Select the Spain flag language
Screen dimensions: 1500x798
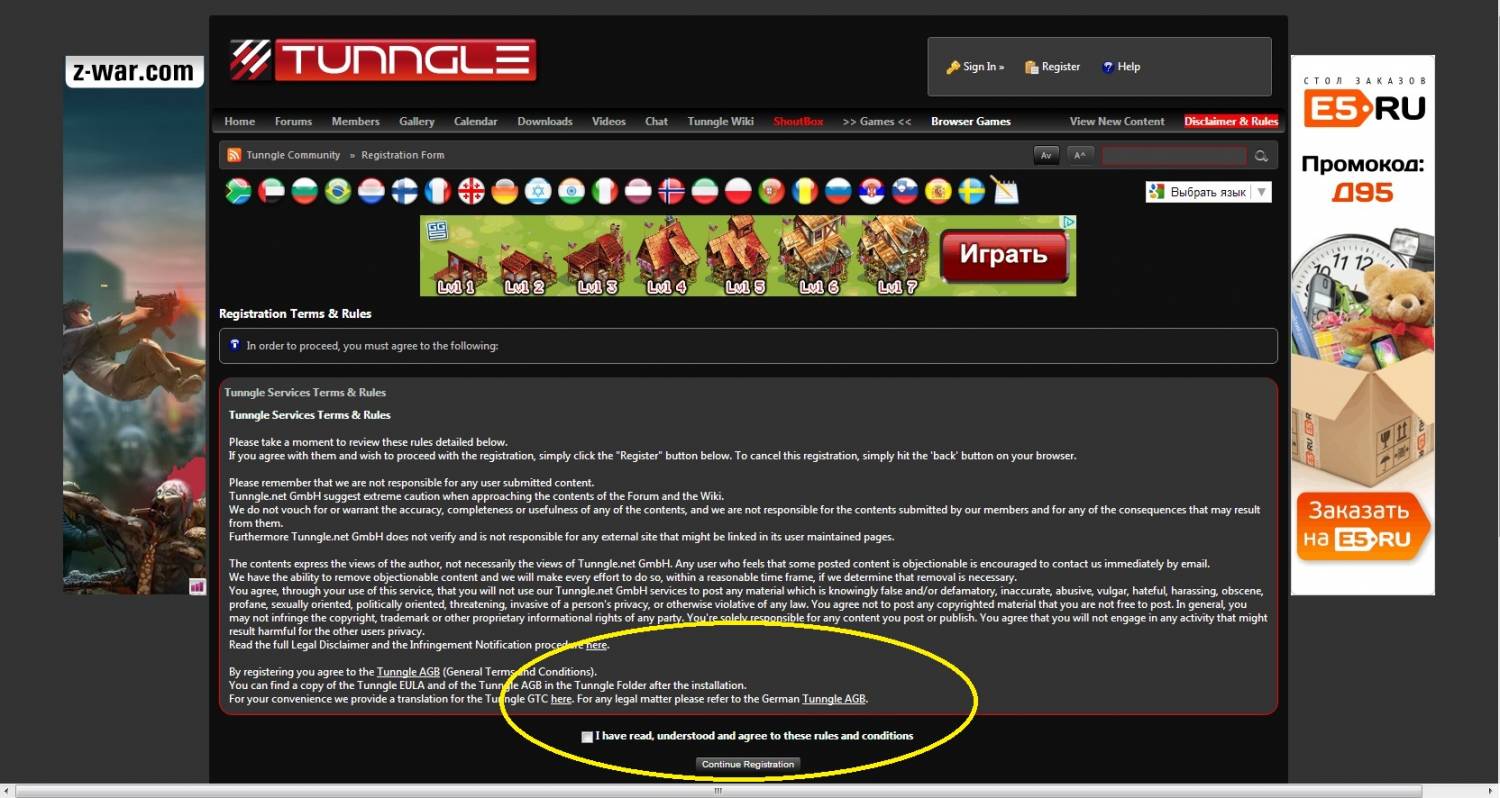click(938, 191)
